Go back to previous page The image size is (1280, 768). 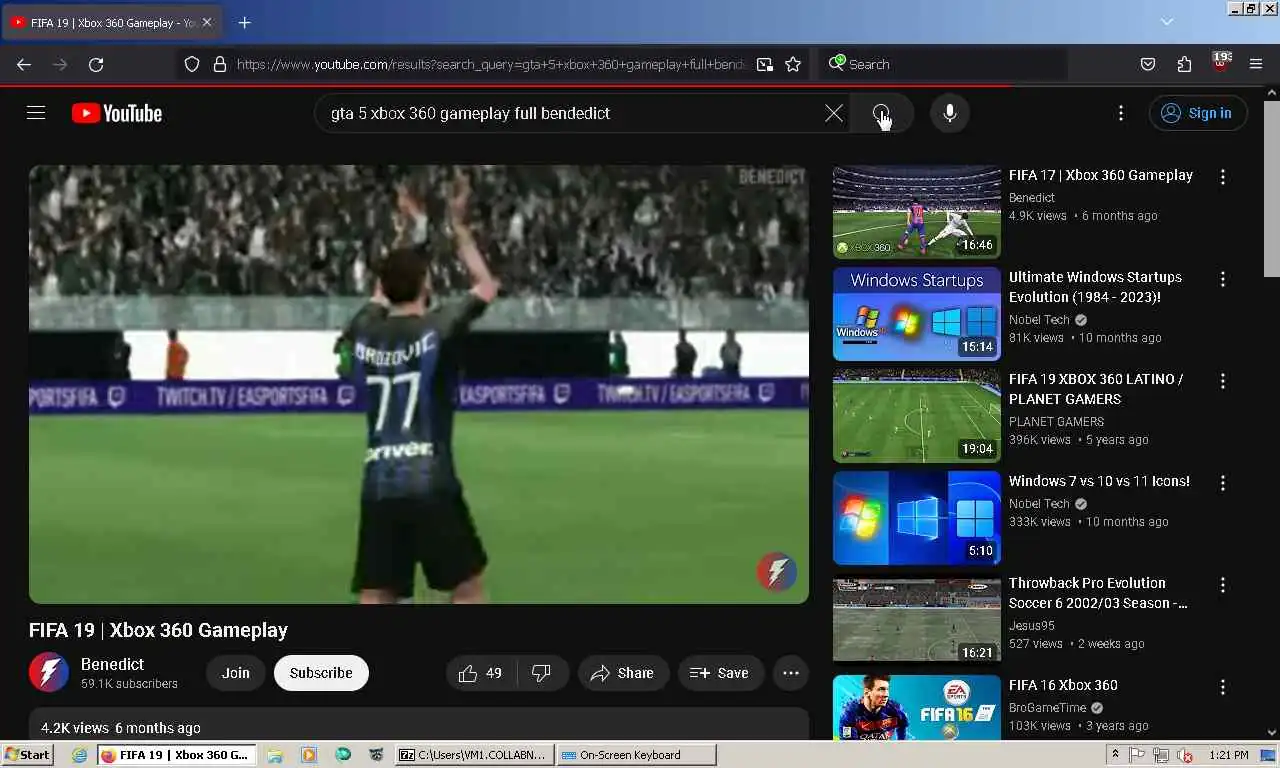point(24,64)
